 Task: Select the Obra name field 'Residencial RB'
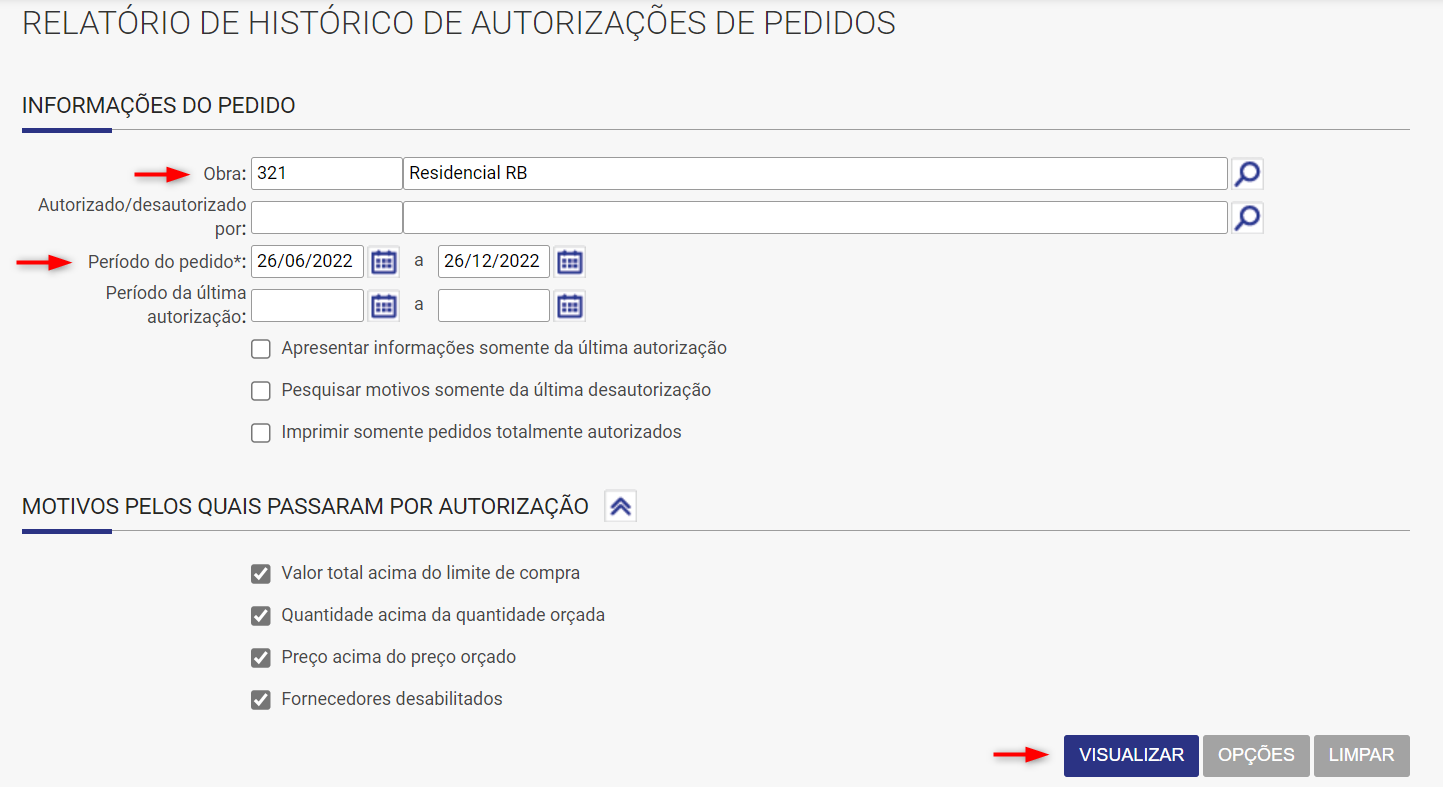(815, 174)
